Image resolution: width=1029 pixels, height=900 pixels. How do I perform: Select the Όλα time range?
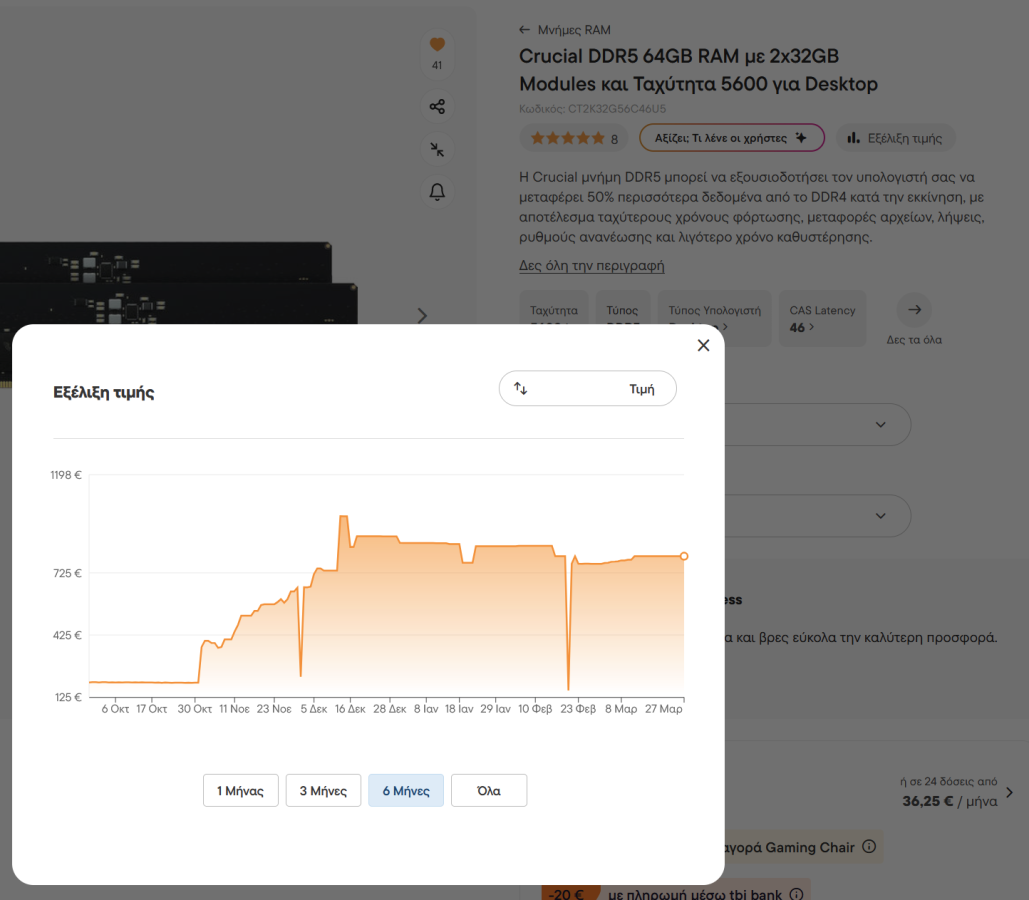(488, 790)
